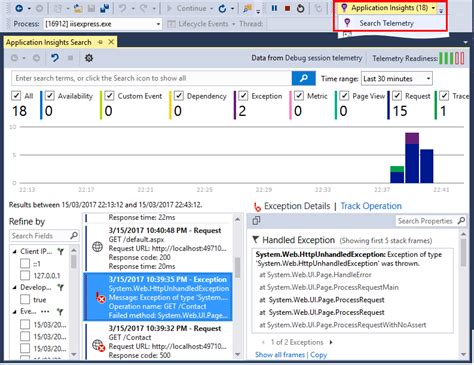Open settings gear in Application Insights Search
This screenshot has width=474, height=365.
[x=89, y=58]
